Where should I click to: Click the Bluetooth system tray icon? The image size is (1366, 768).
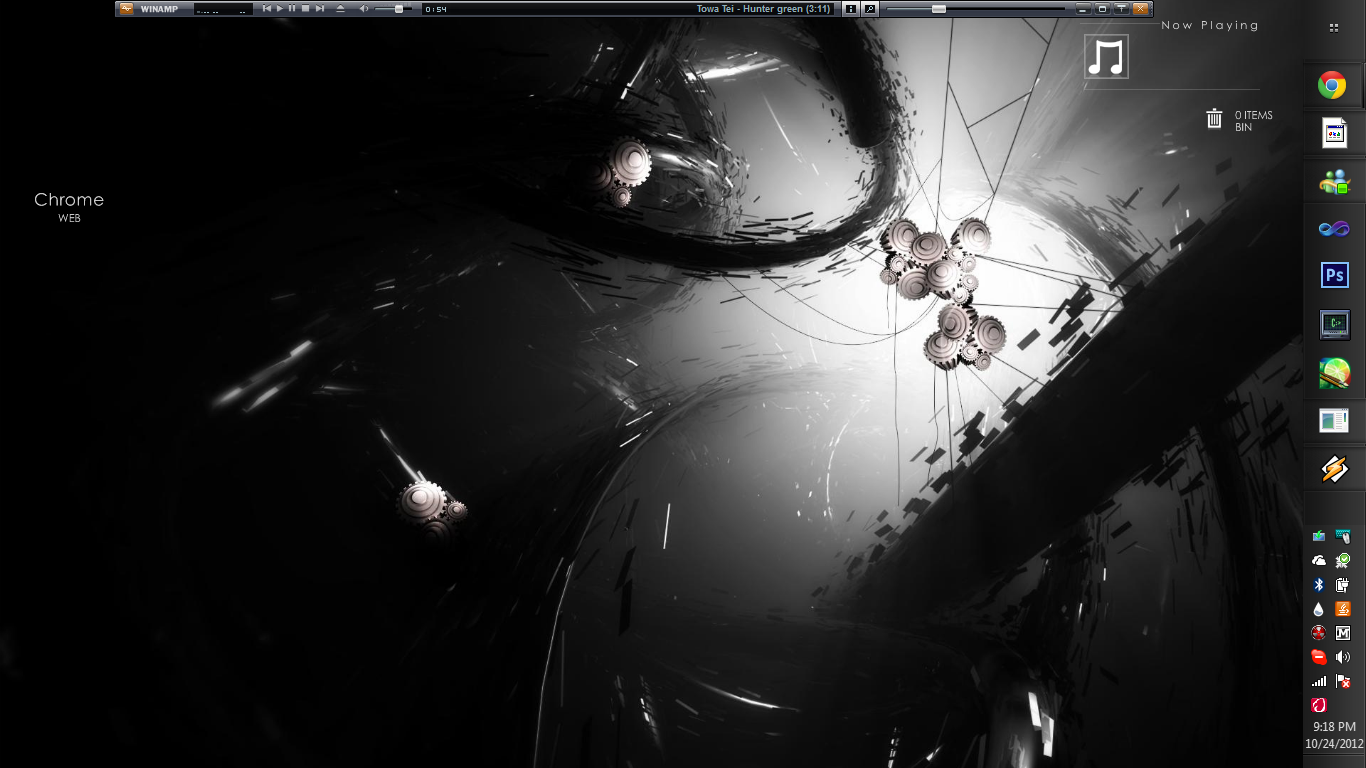(x=1318, y=585)
